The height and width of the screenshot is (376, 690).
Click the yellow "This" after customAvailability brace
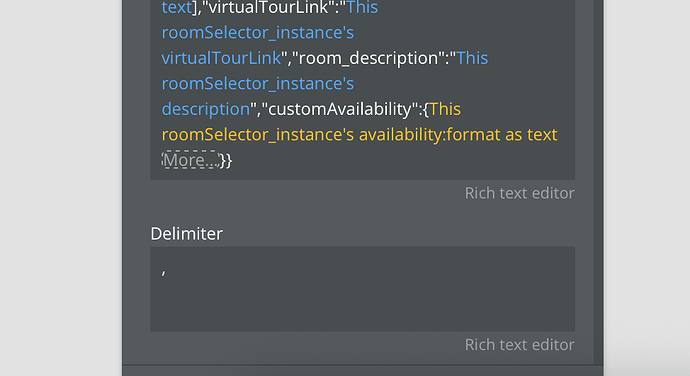pyautogui.click(x=445, y=109)
